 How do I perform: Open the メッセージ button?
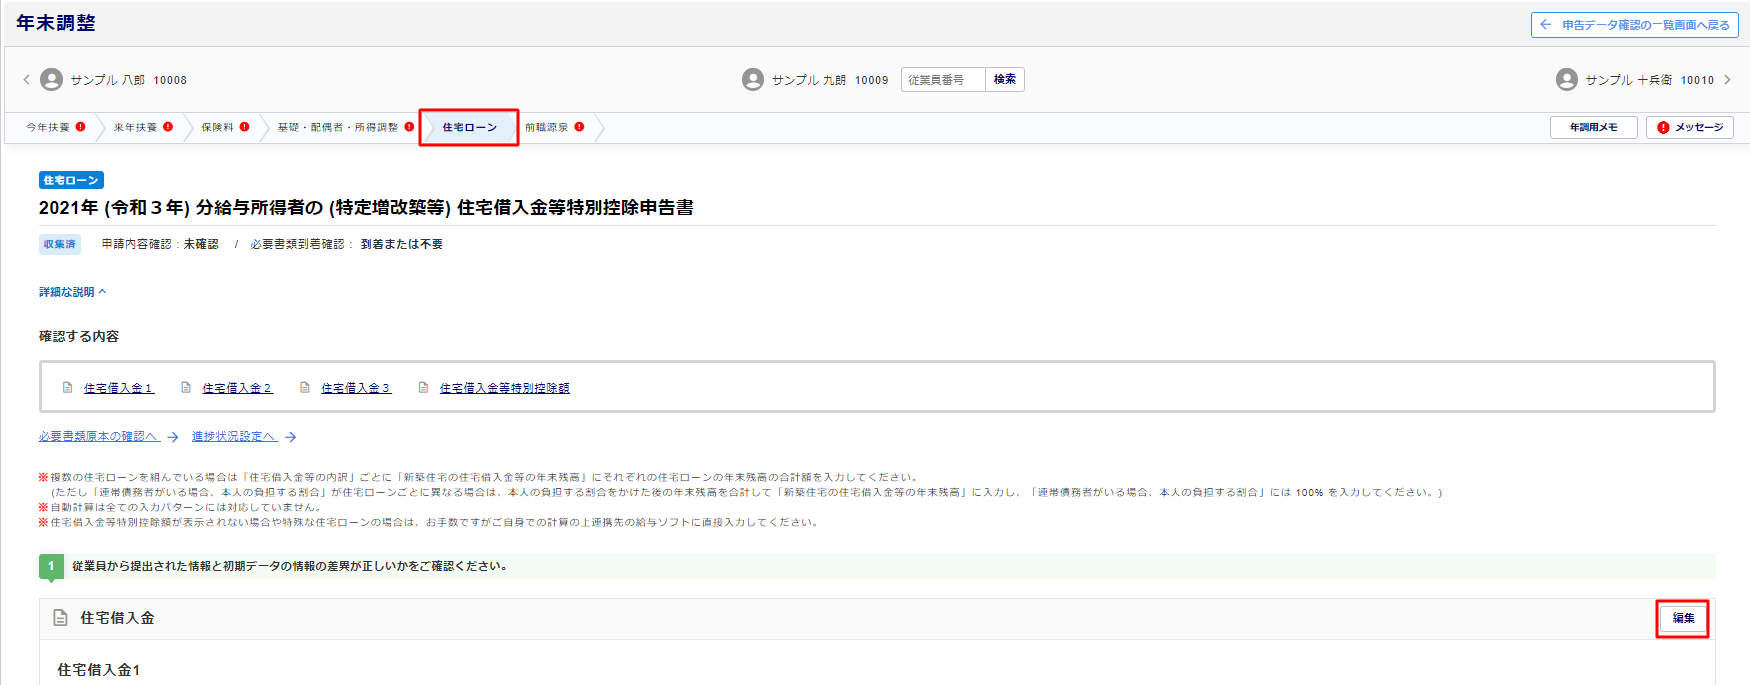tap(1690, 127)
